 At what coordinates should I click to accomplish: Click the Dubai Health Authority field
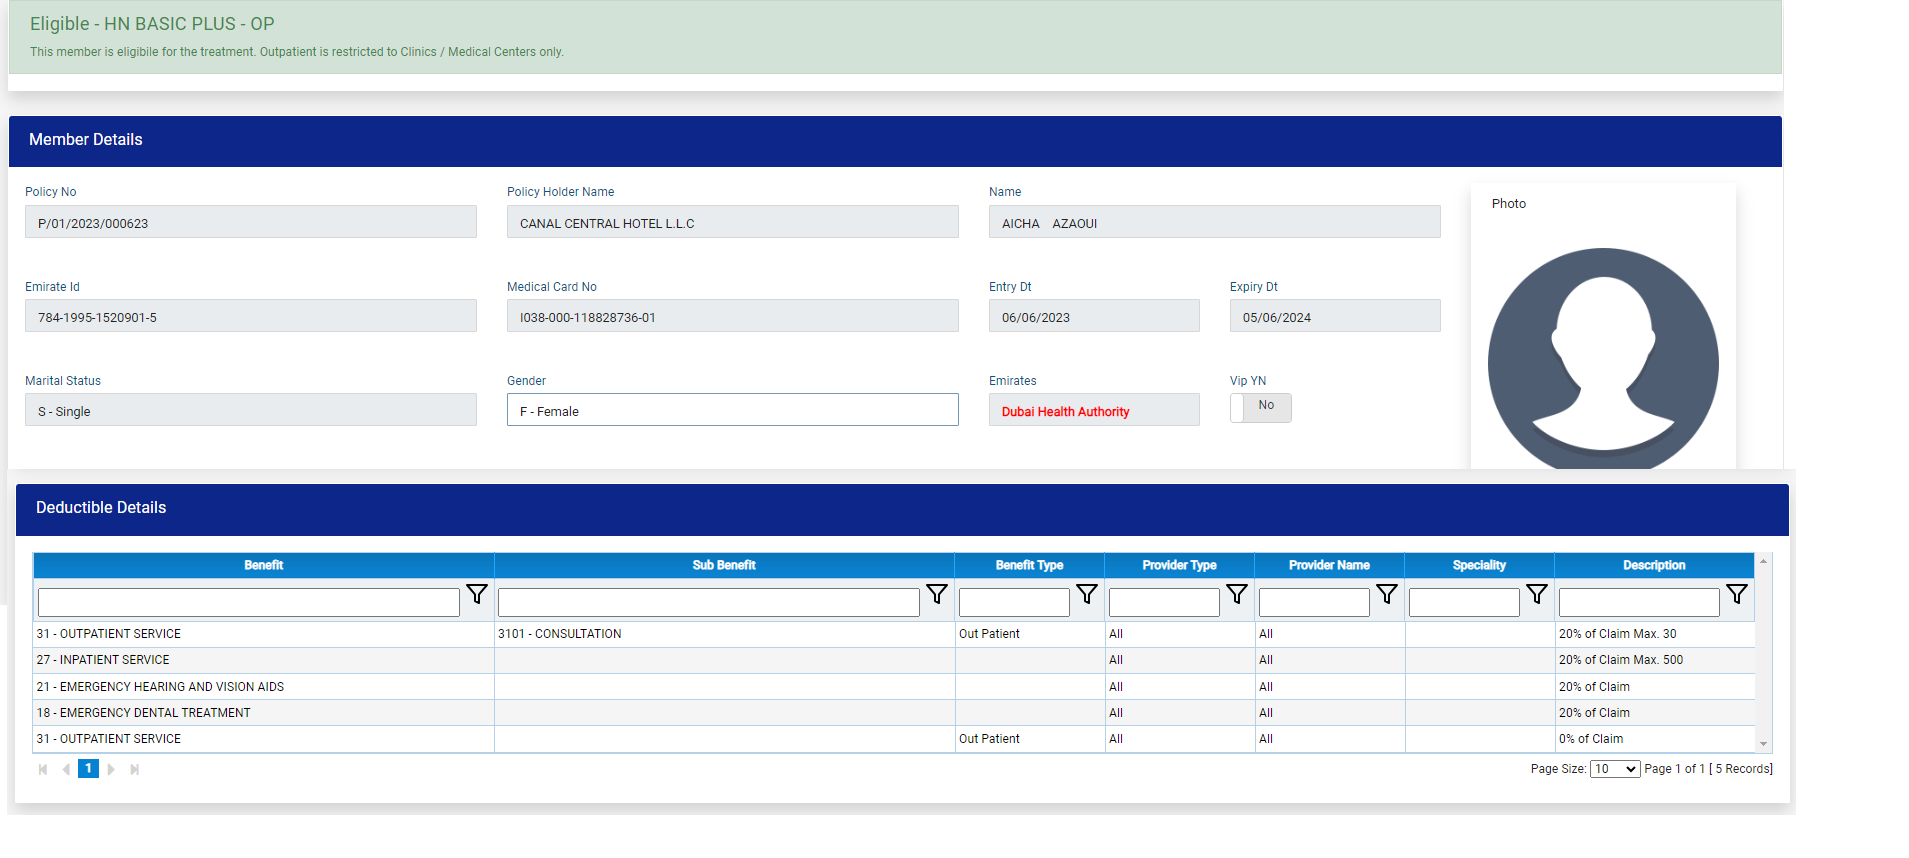pos(1093,410)
